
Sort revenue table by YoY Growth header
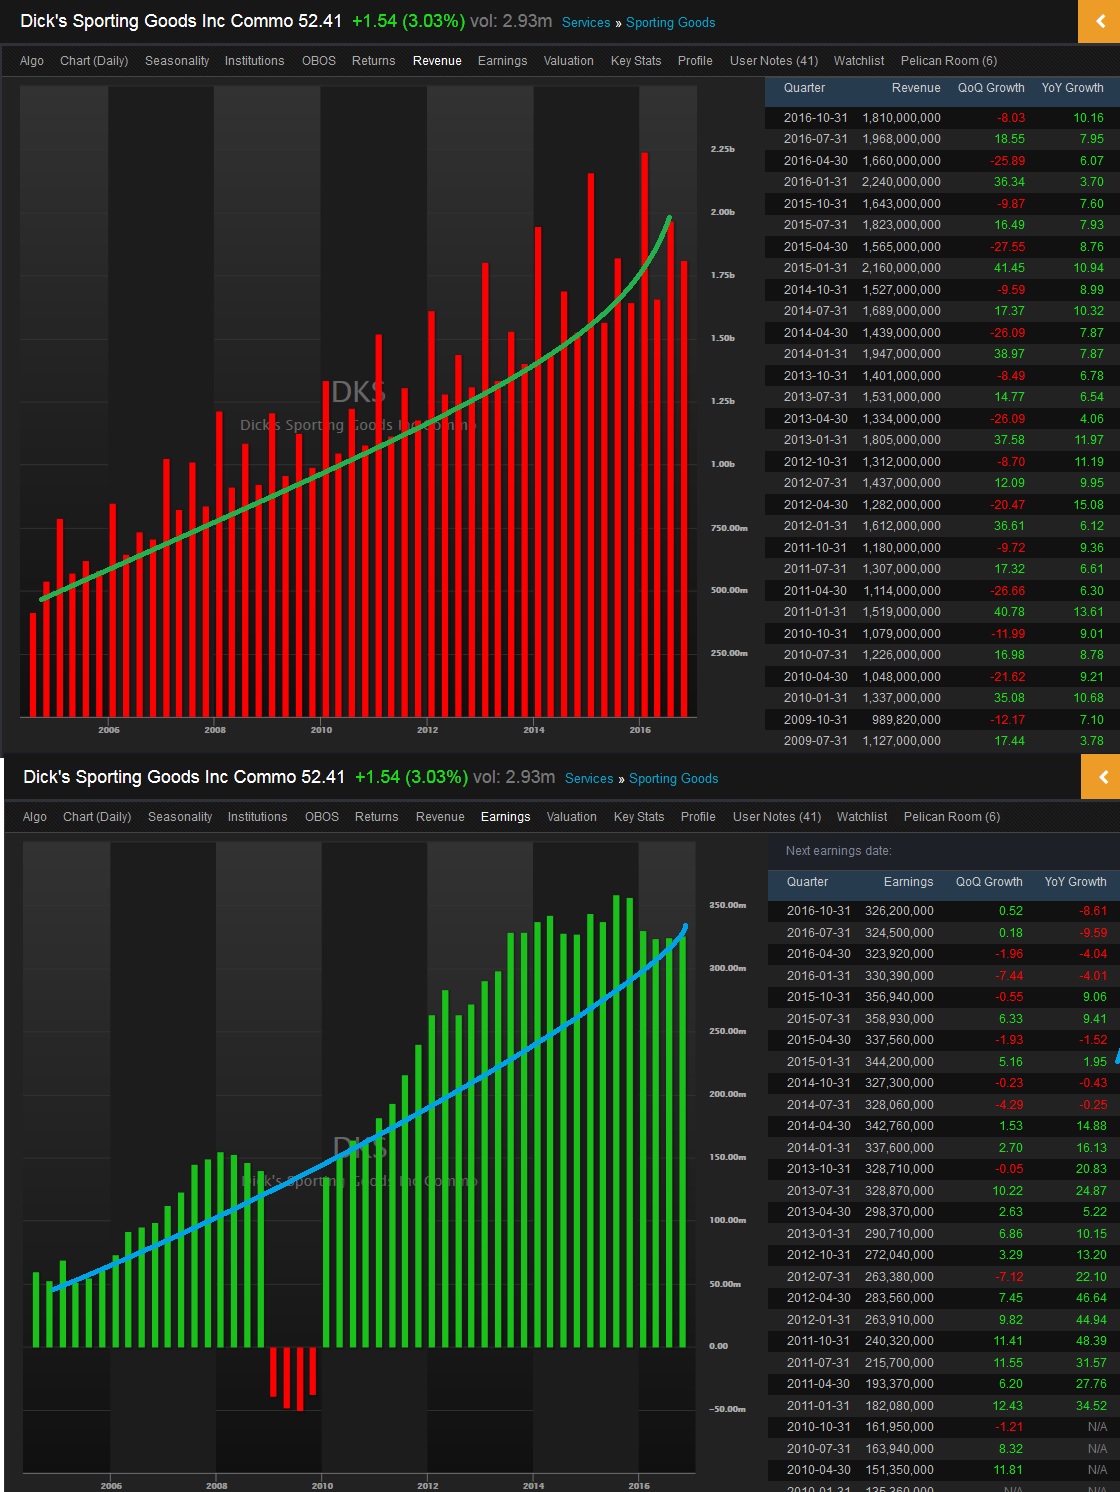(1073, 88)
